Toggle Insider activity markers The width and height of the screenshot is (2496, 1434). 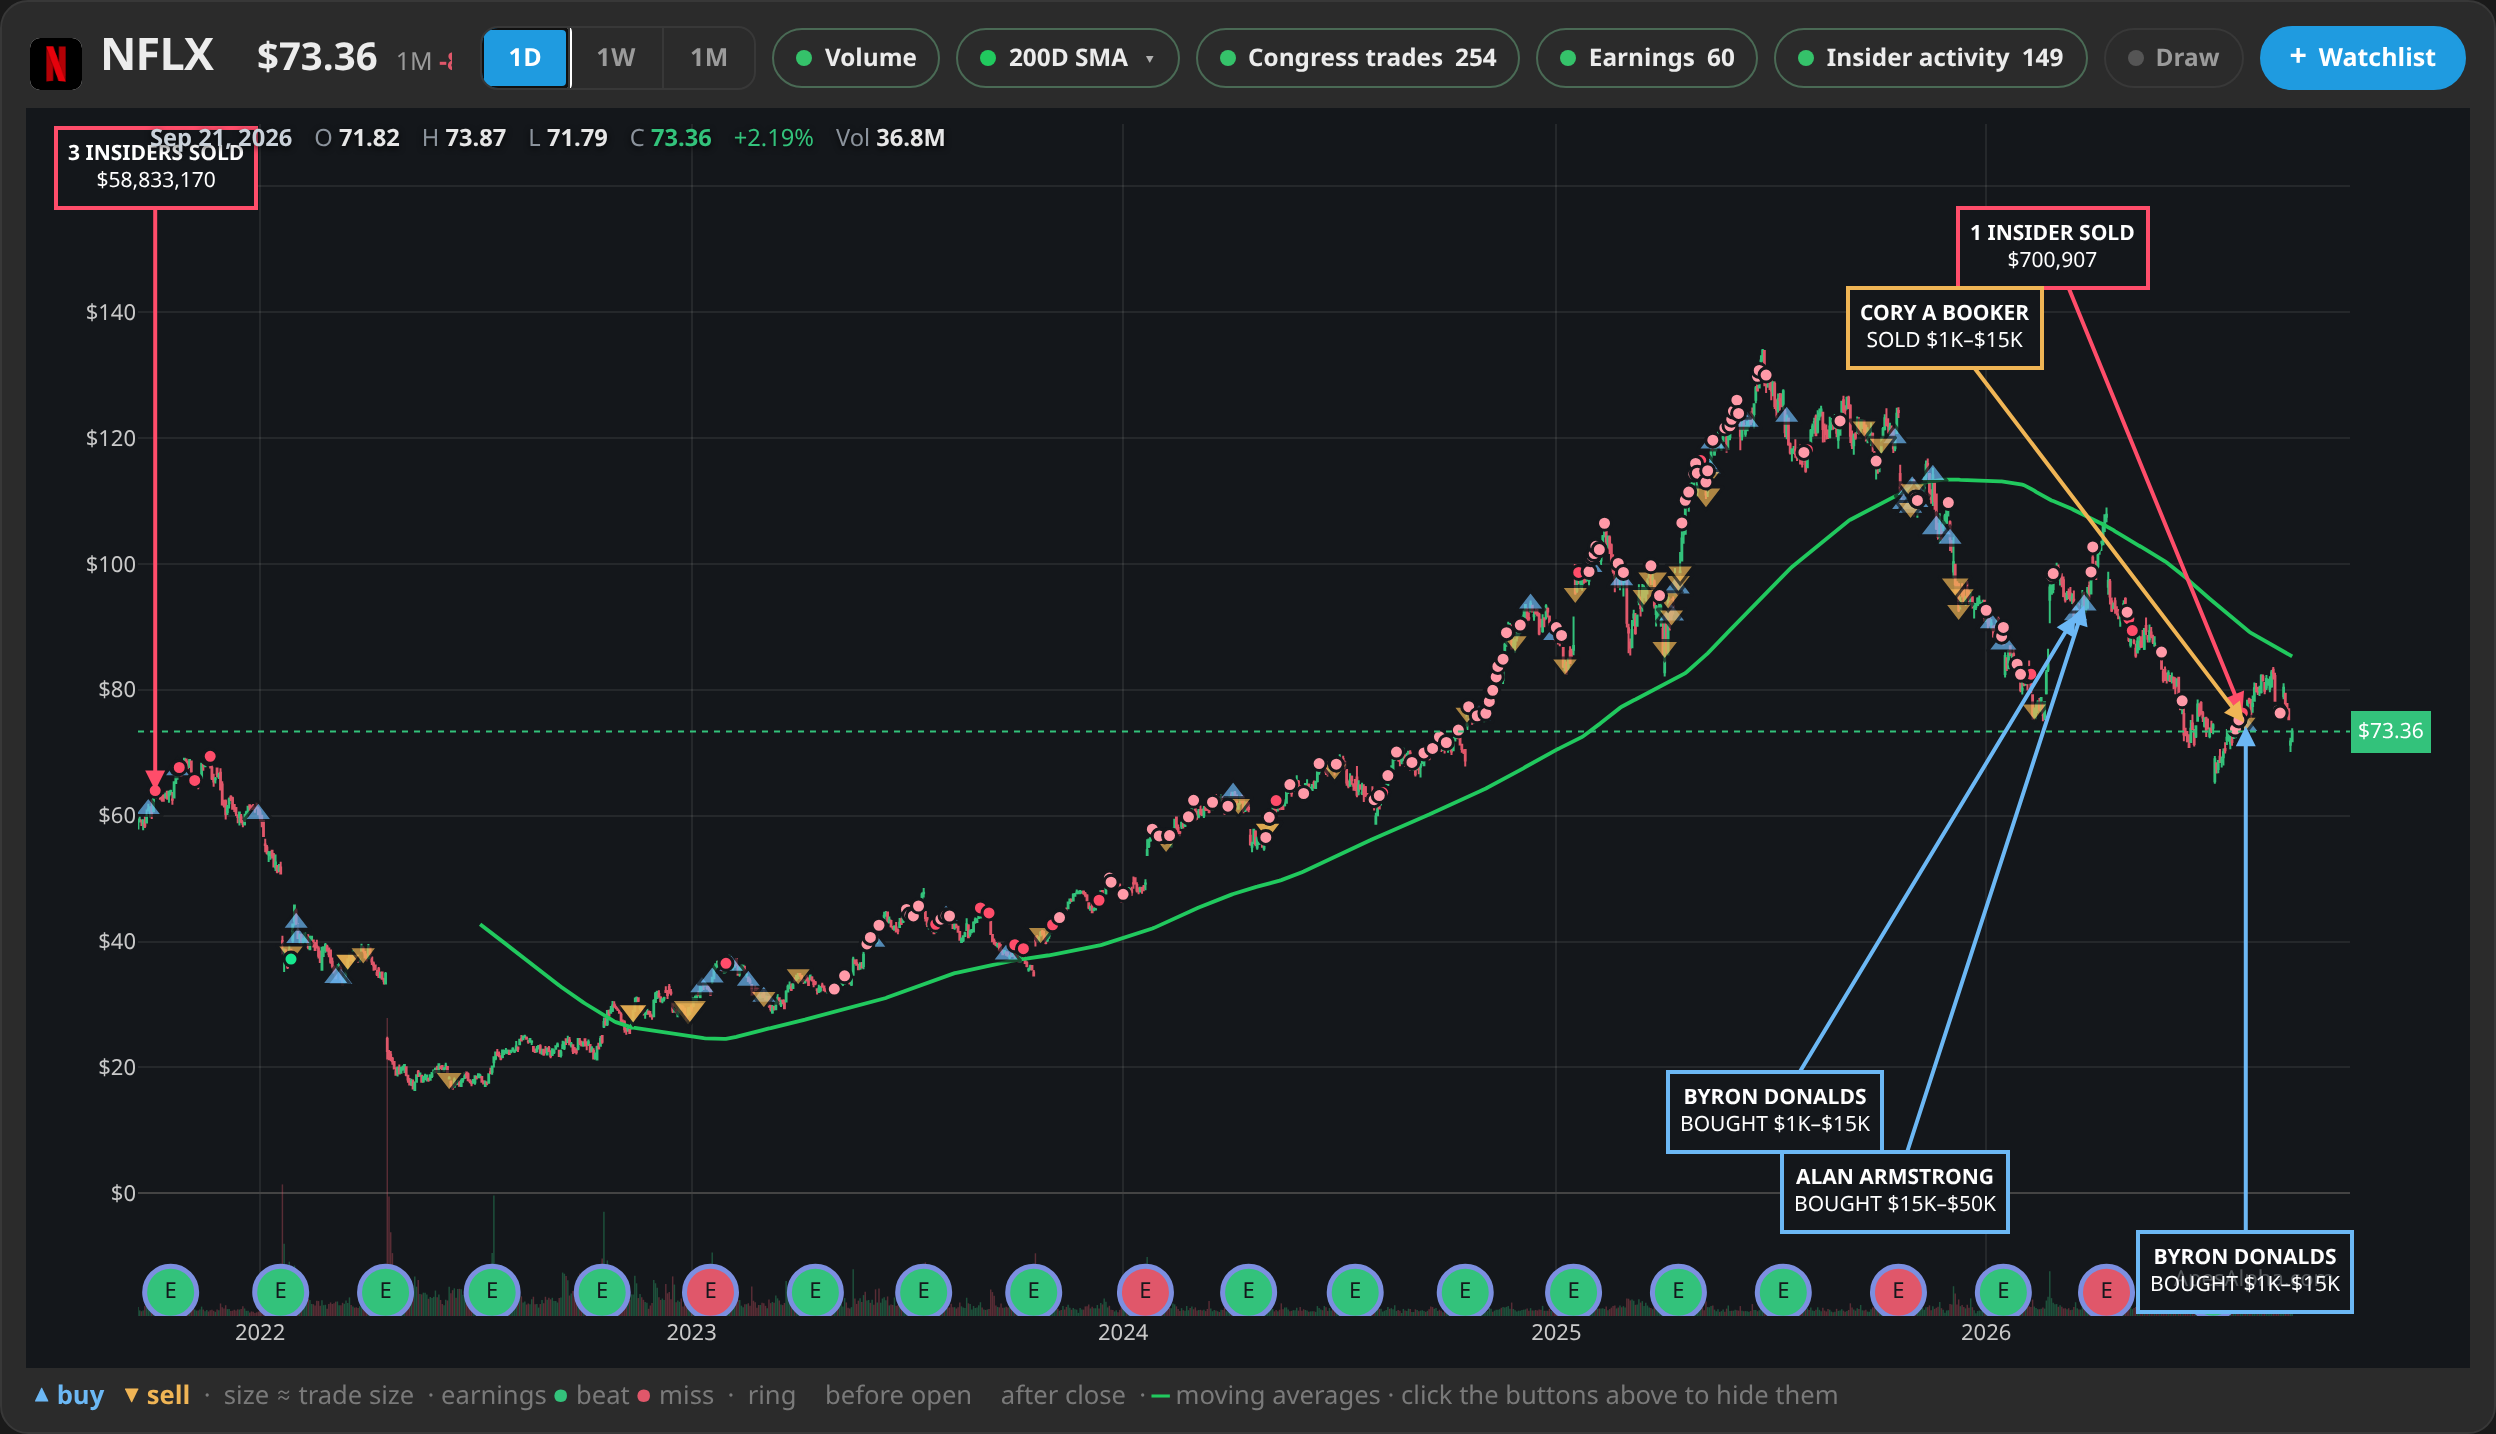[x=1931, y=58]
